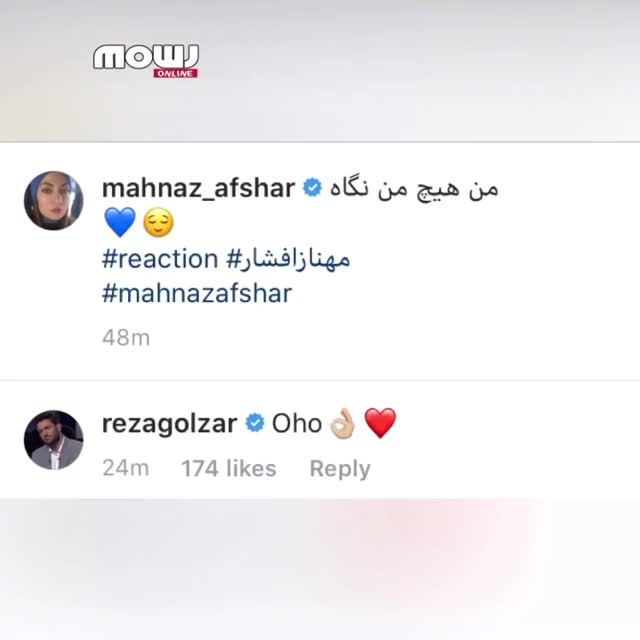Click the relieved face emoji
Screen dimensions: 640x640
coord(158,222)
